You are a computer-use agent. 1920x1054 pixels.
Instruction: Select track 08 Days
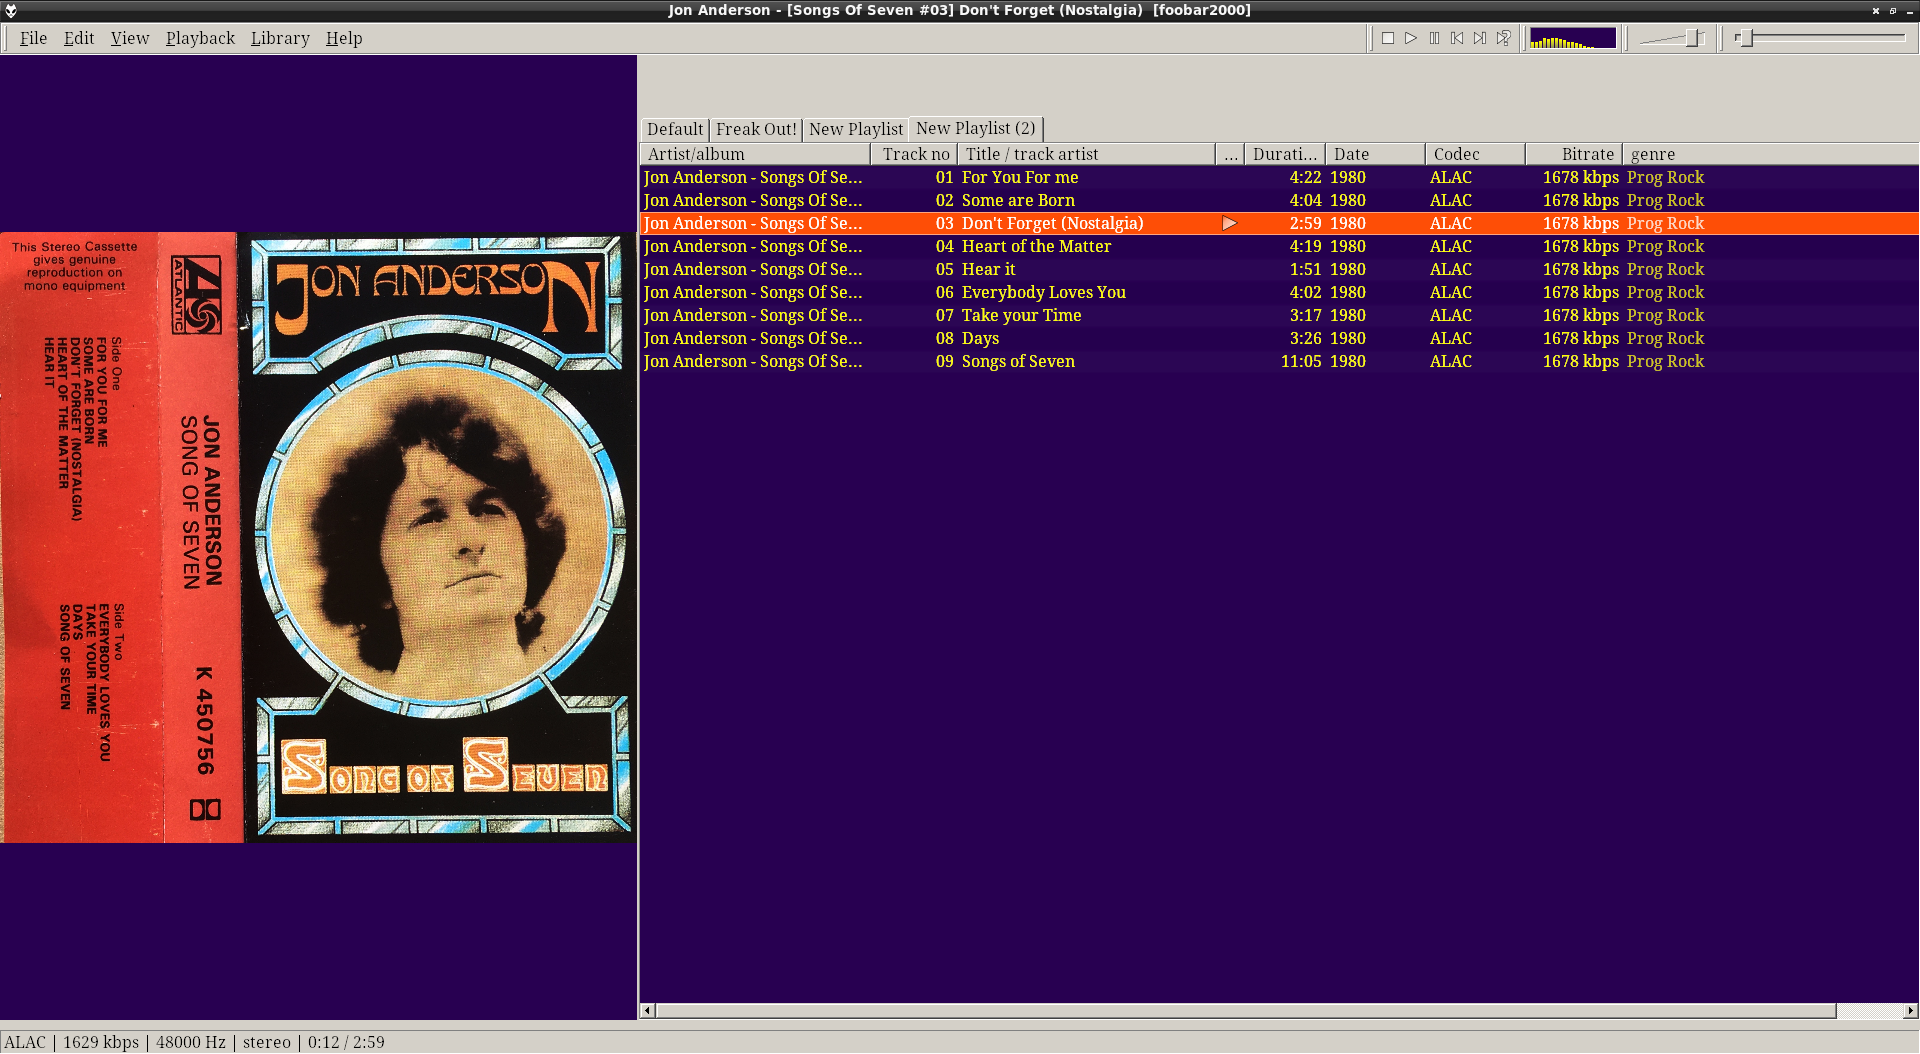(x=1279, y=338)
